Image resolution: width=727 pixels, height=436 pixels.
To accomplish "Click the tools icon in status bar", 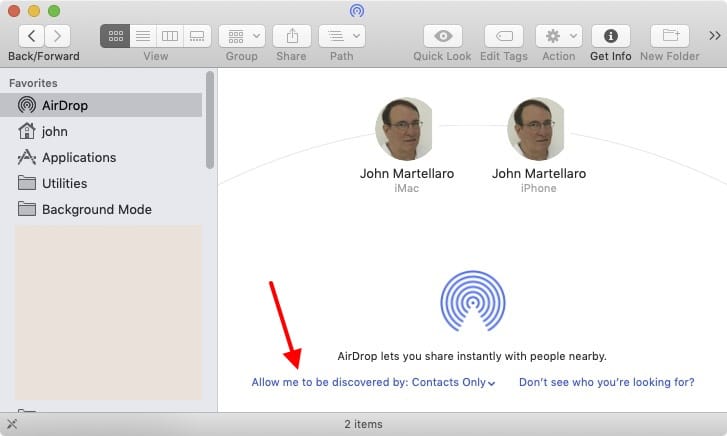I will (x=12, y=424).
